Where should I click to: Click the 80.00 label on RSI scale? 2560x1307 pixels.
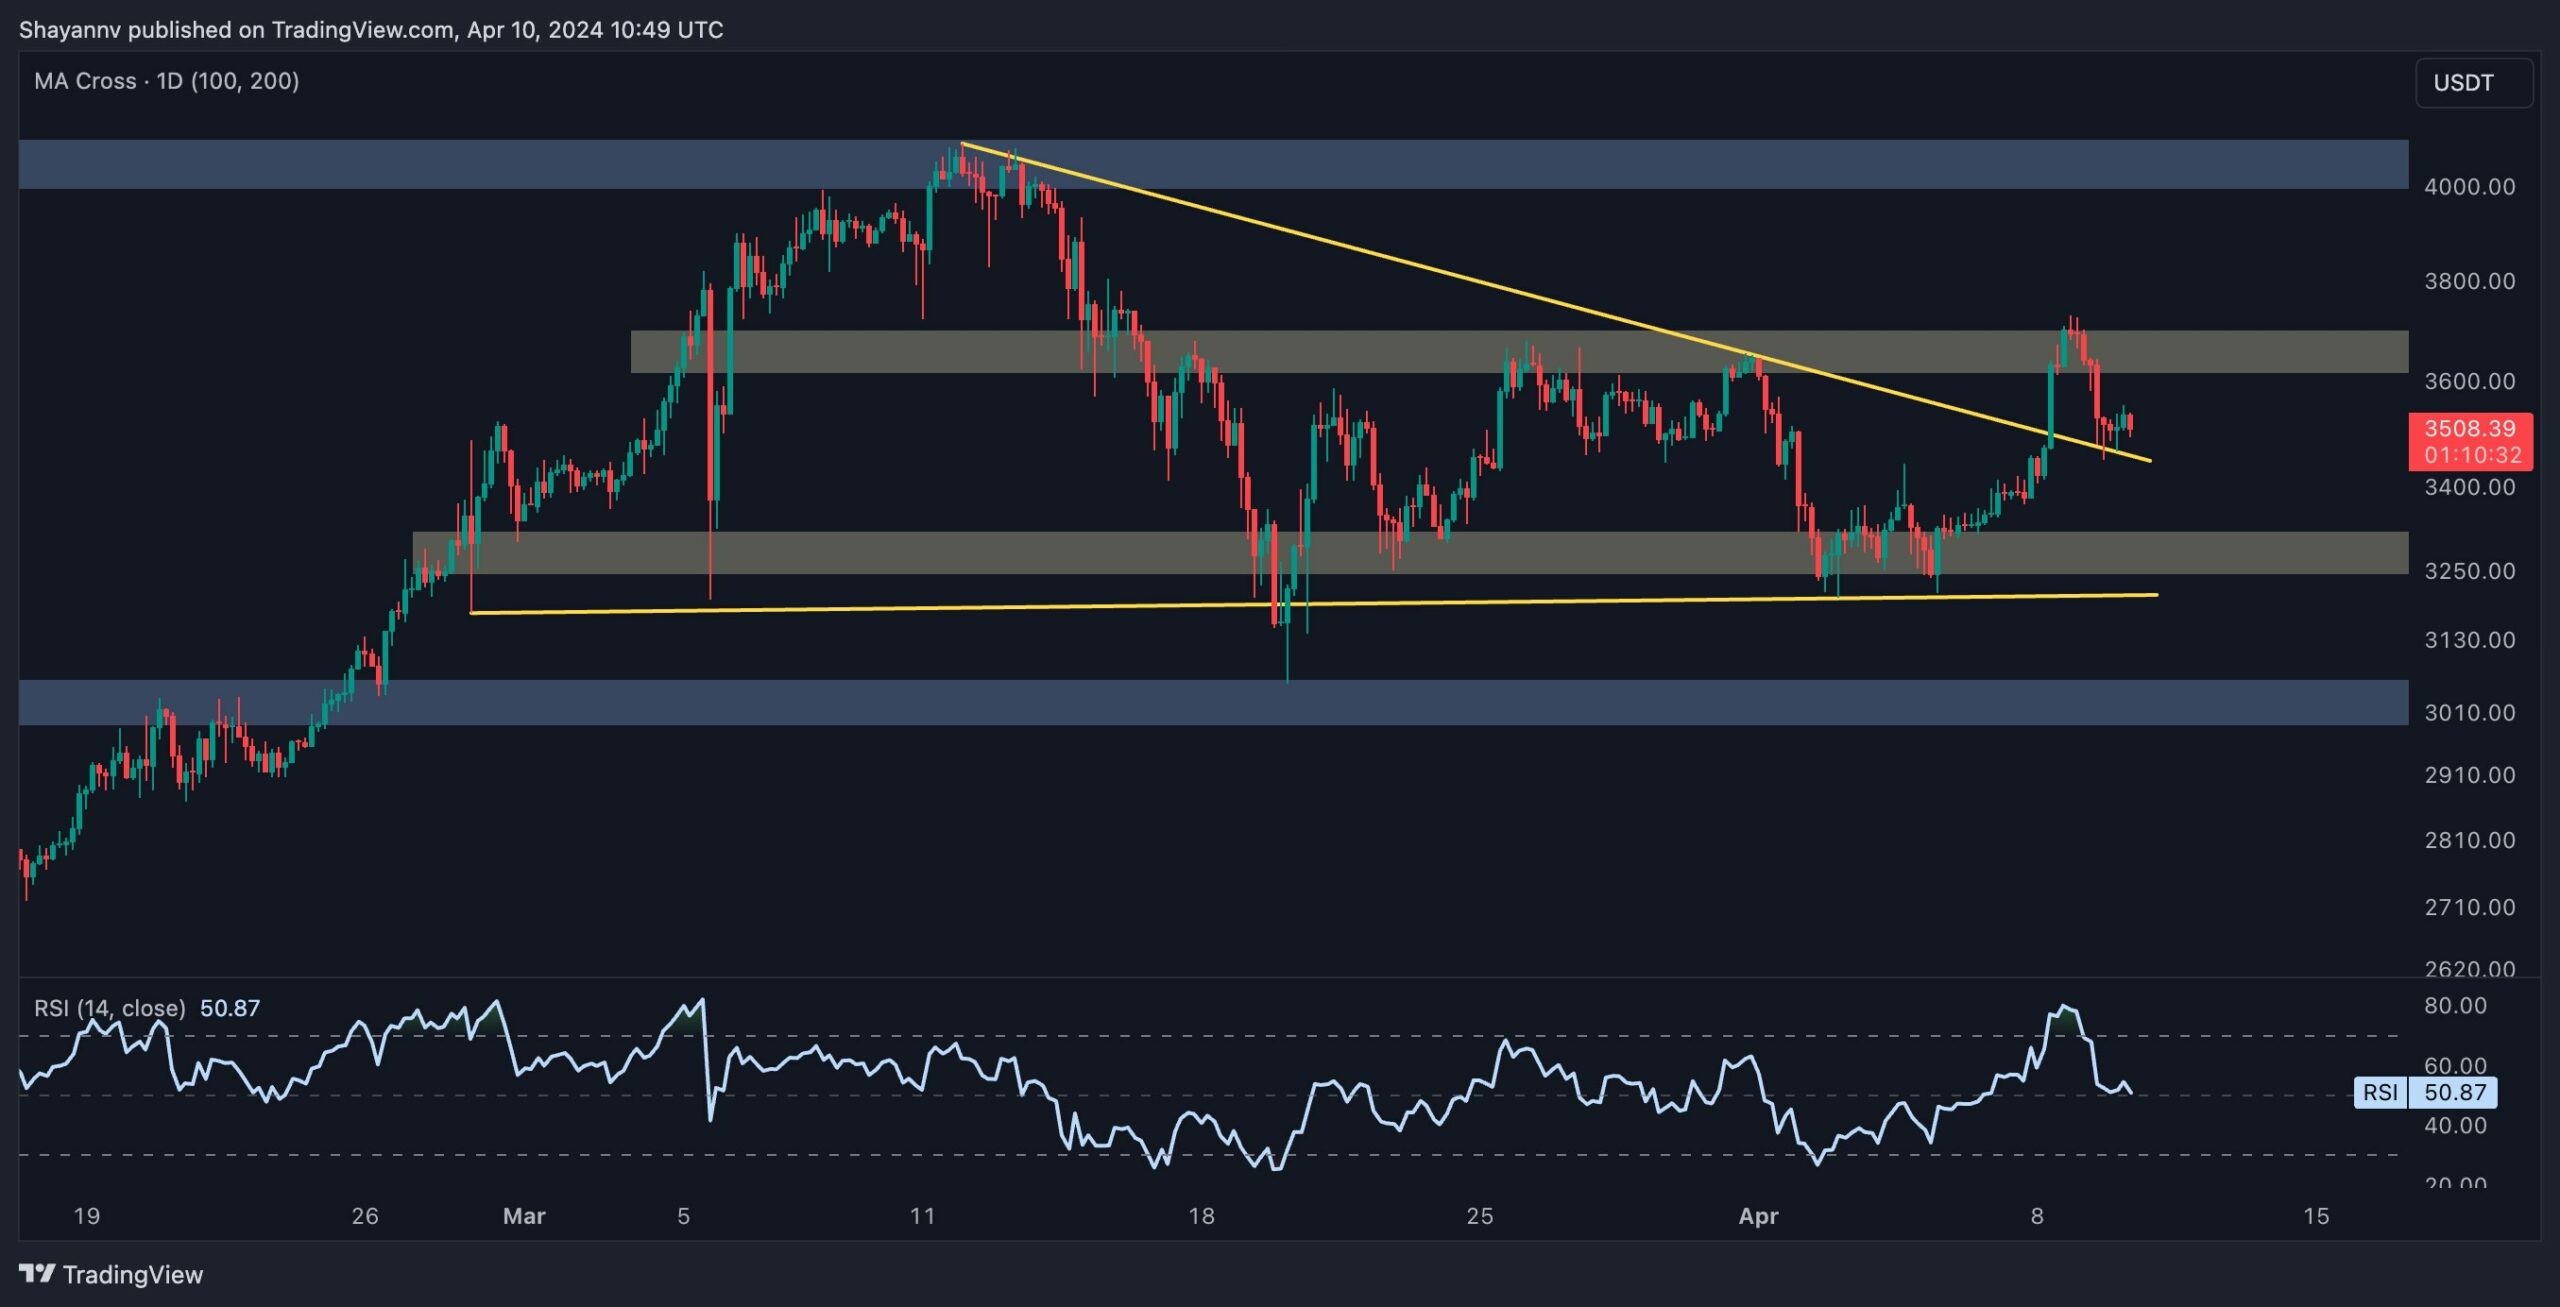2455,1006
